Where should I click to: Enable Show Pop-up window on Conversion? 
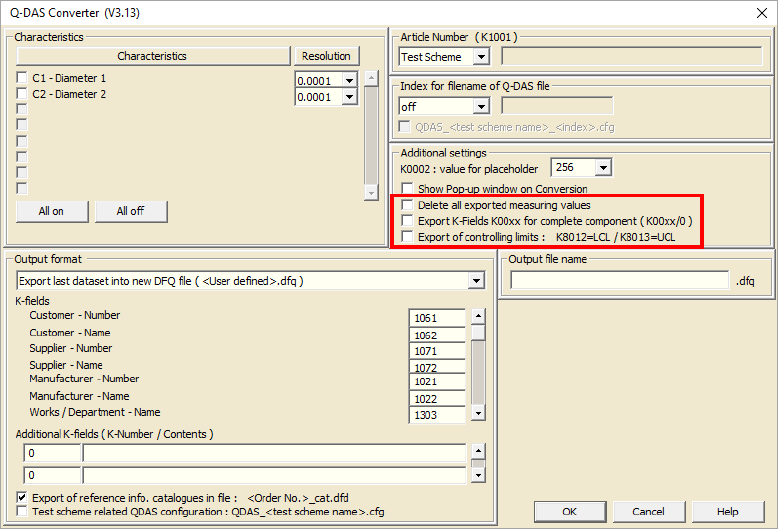coord(407,189)
